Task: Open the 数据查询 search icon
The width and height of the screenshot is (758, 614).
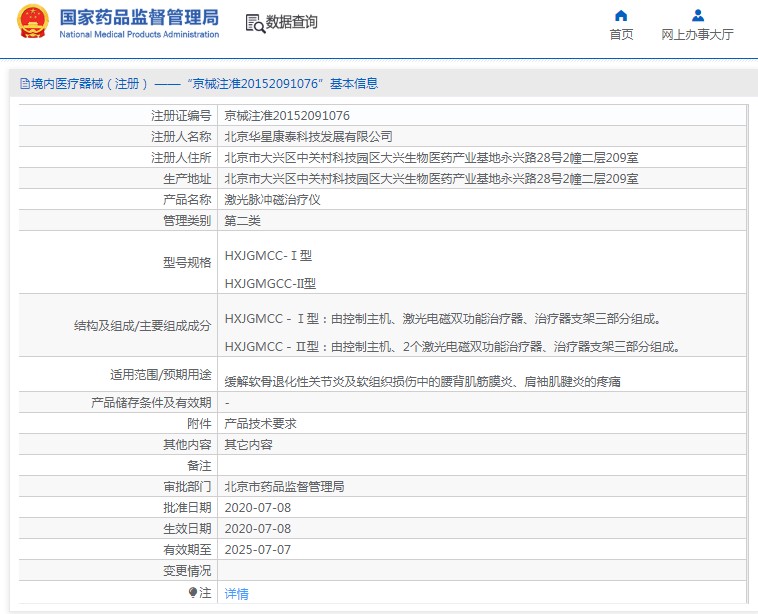Action: click(x=255, y=23)
